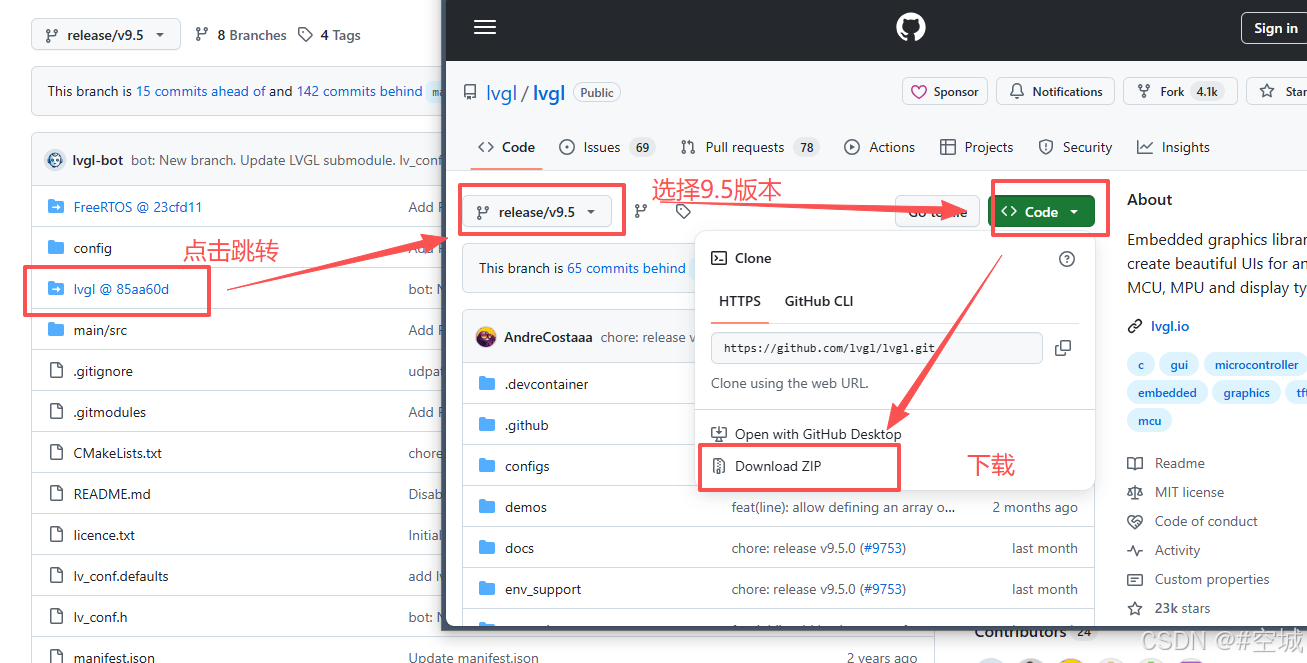
Task: Click AndreCostaaa author avatar
Action: click(486, 337)
